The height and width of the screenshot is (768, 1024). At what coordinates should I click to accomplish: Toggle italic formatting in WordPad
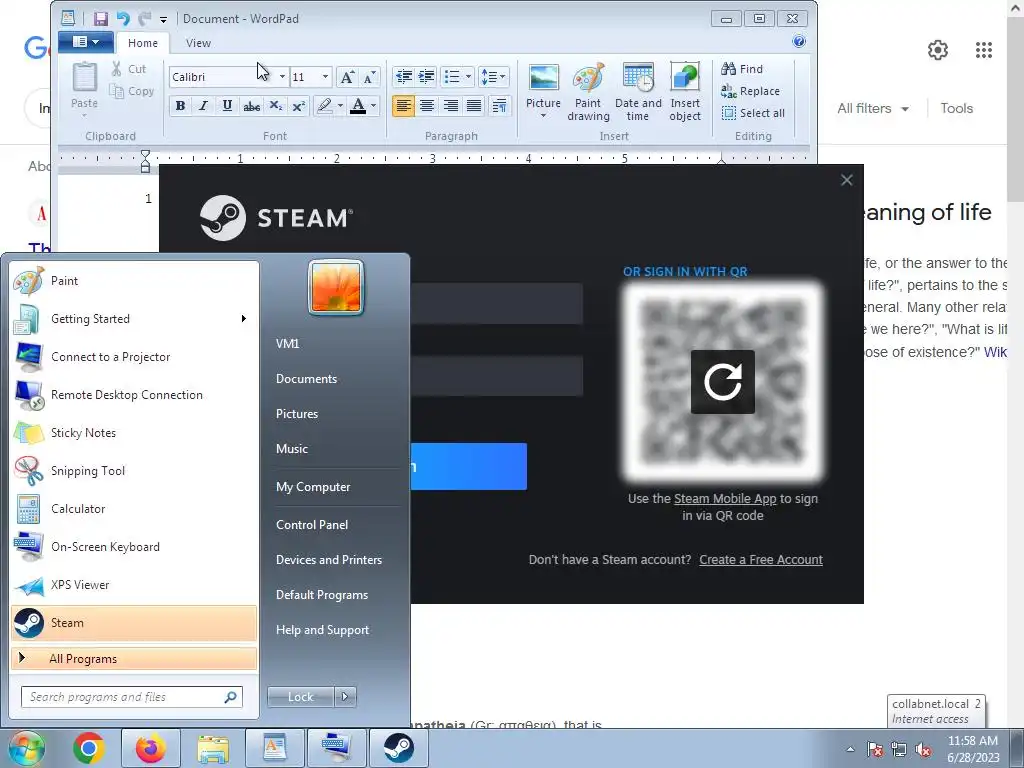(204, 106)
